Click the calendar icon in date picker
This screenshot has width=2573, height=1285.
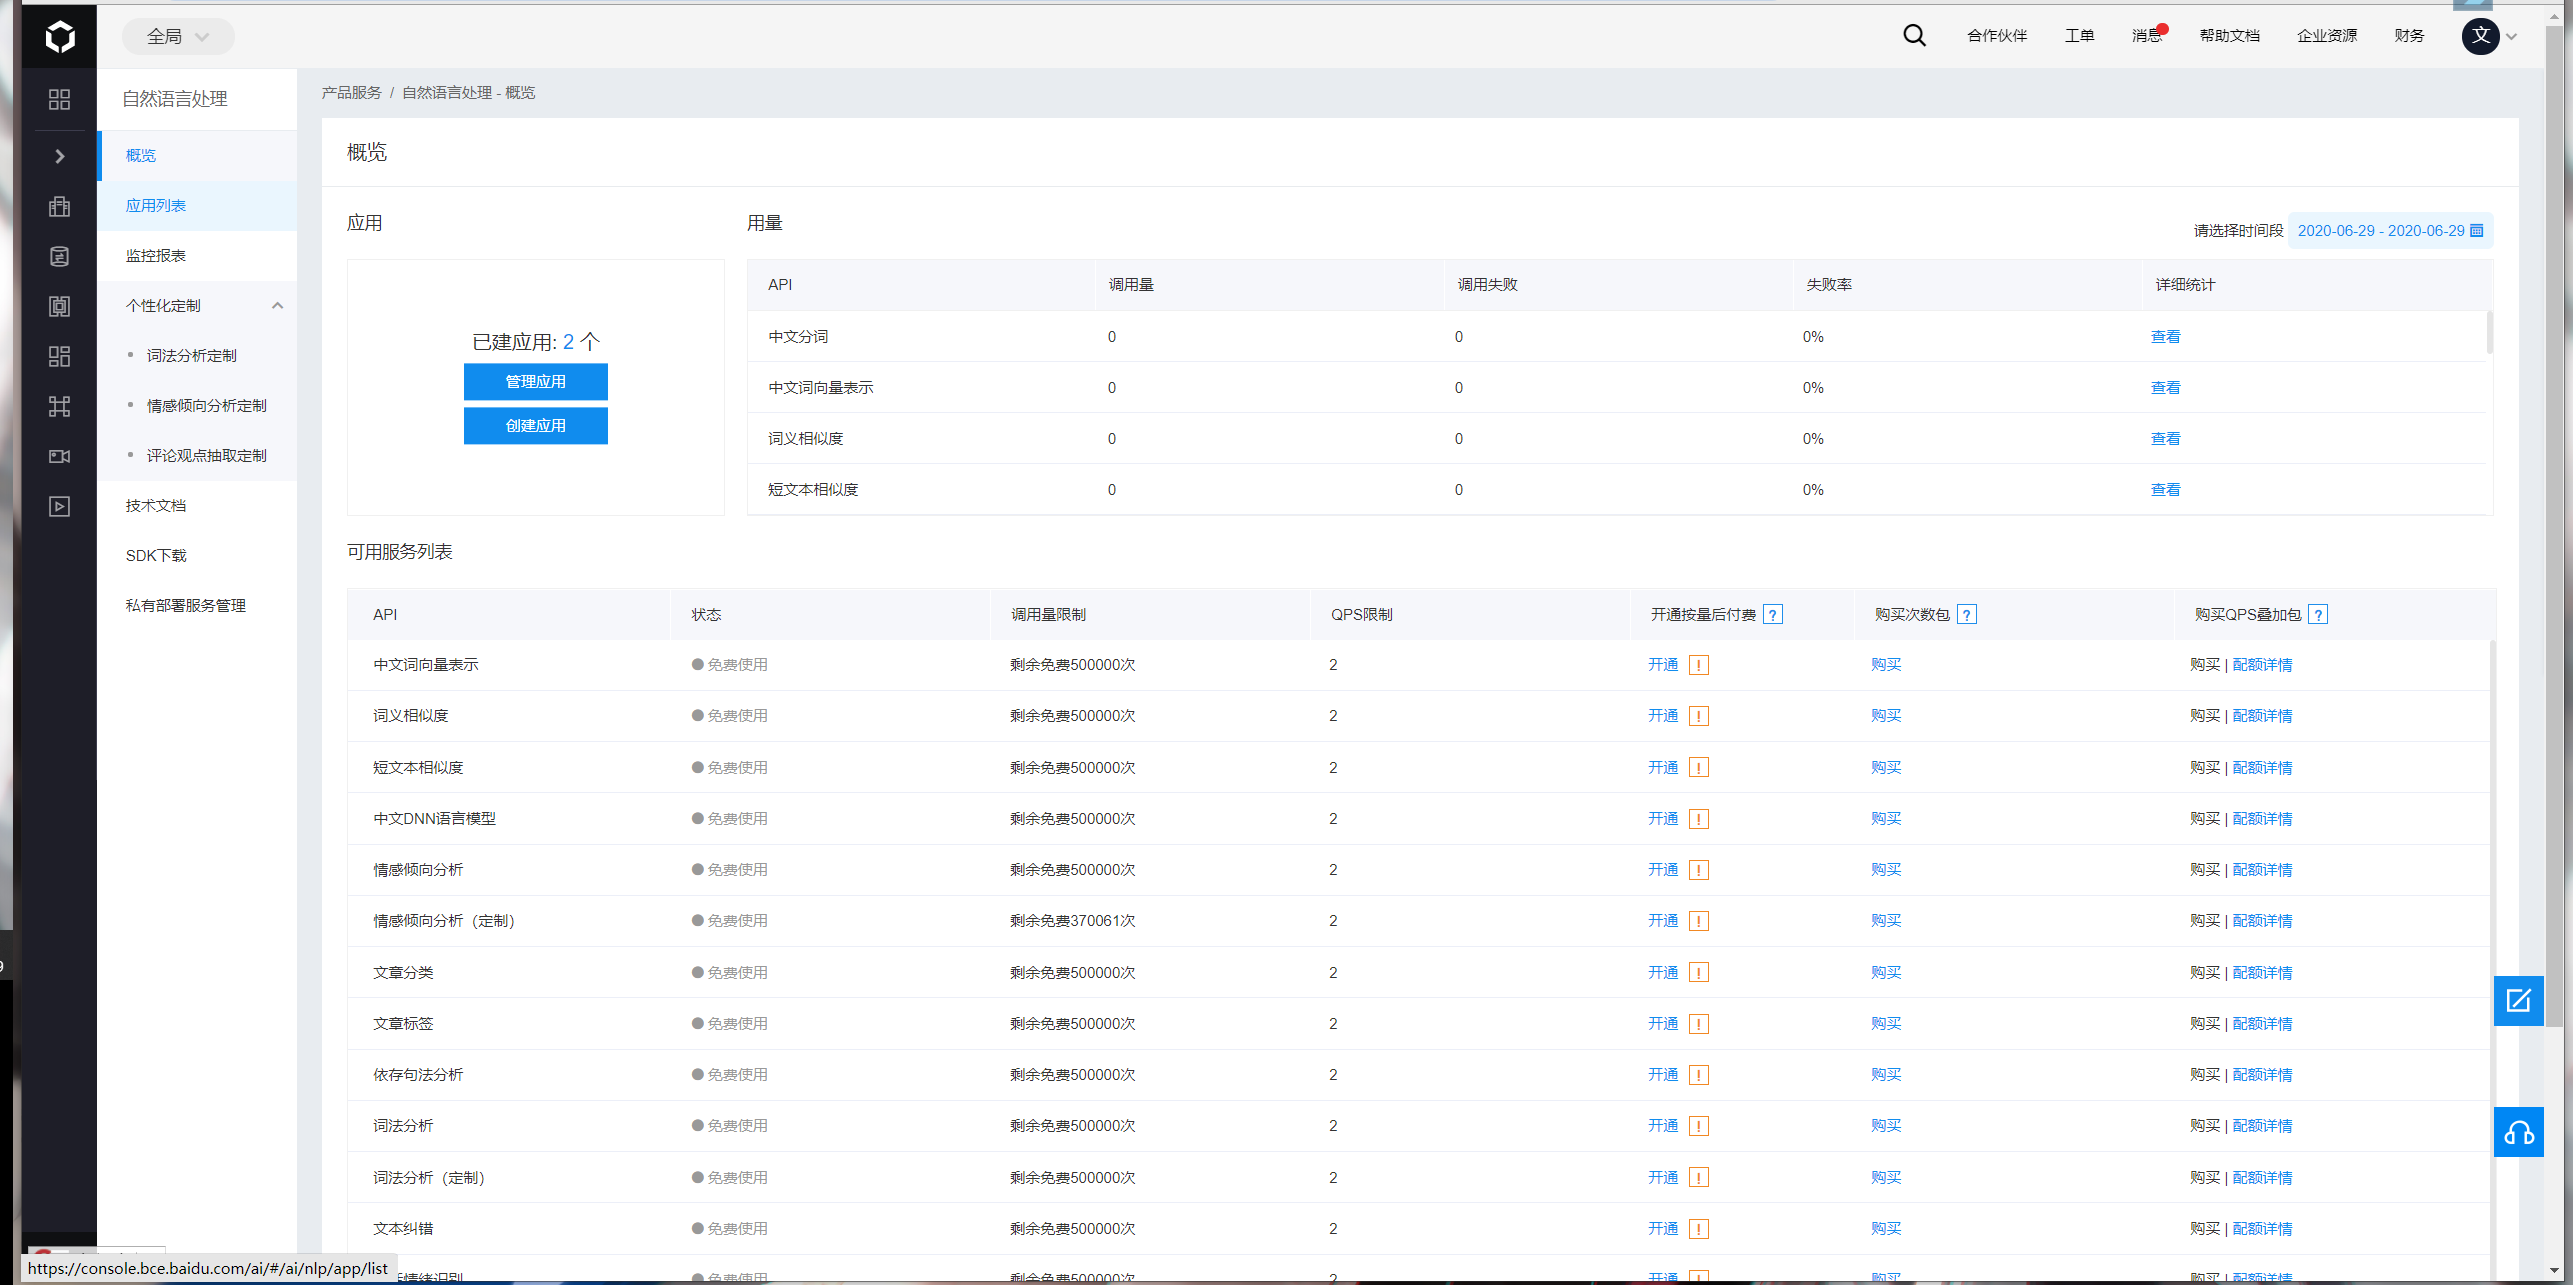(x=2477, y=231)
